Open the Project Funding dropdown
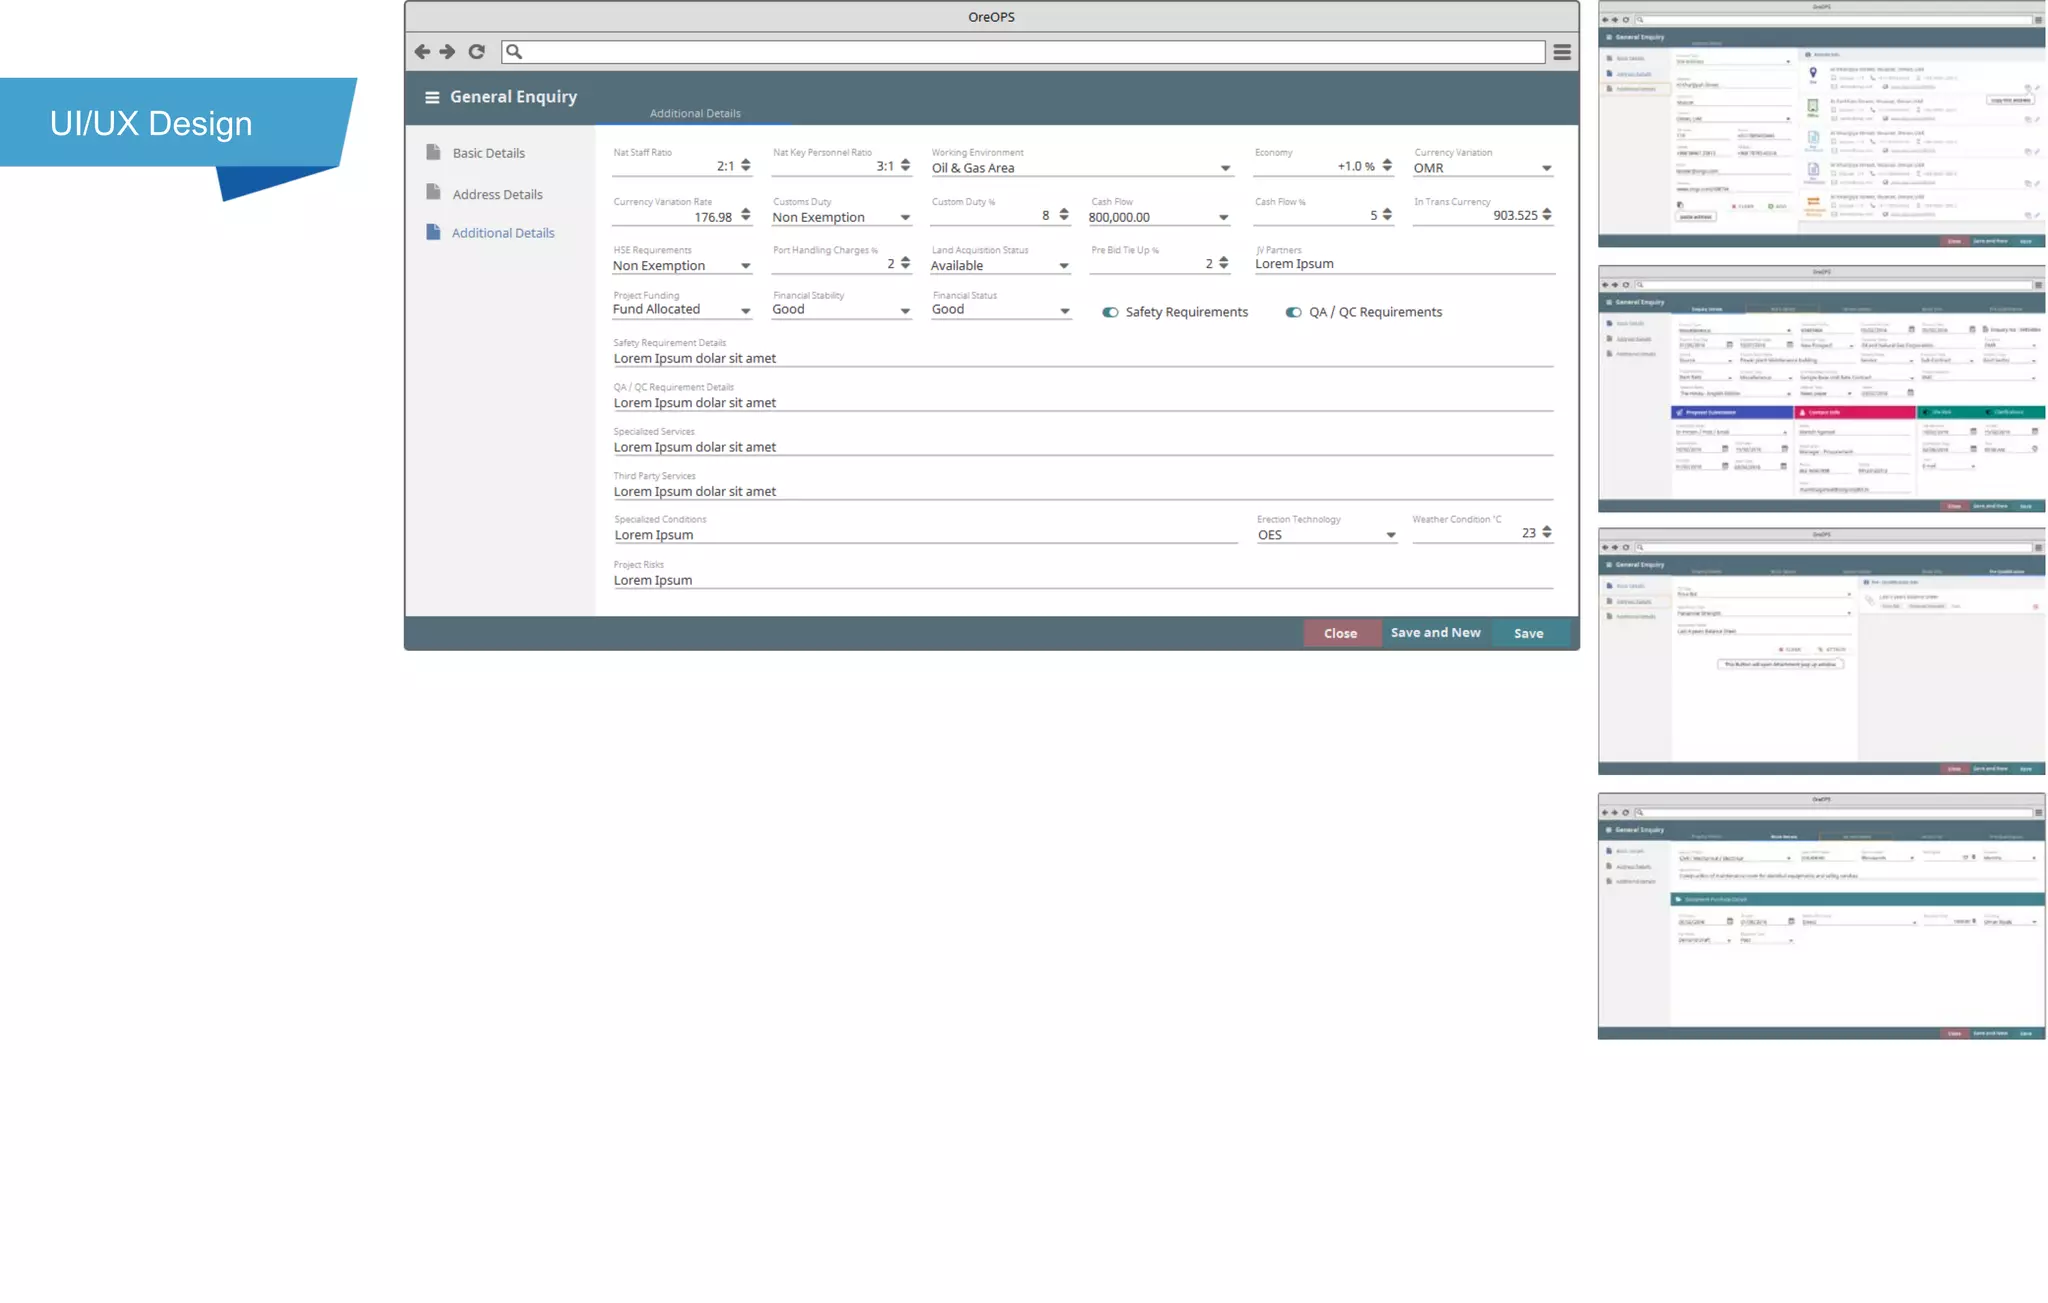Viewport: 2048px width, 1303px height. point(745,310)
